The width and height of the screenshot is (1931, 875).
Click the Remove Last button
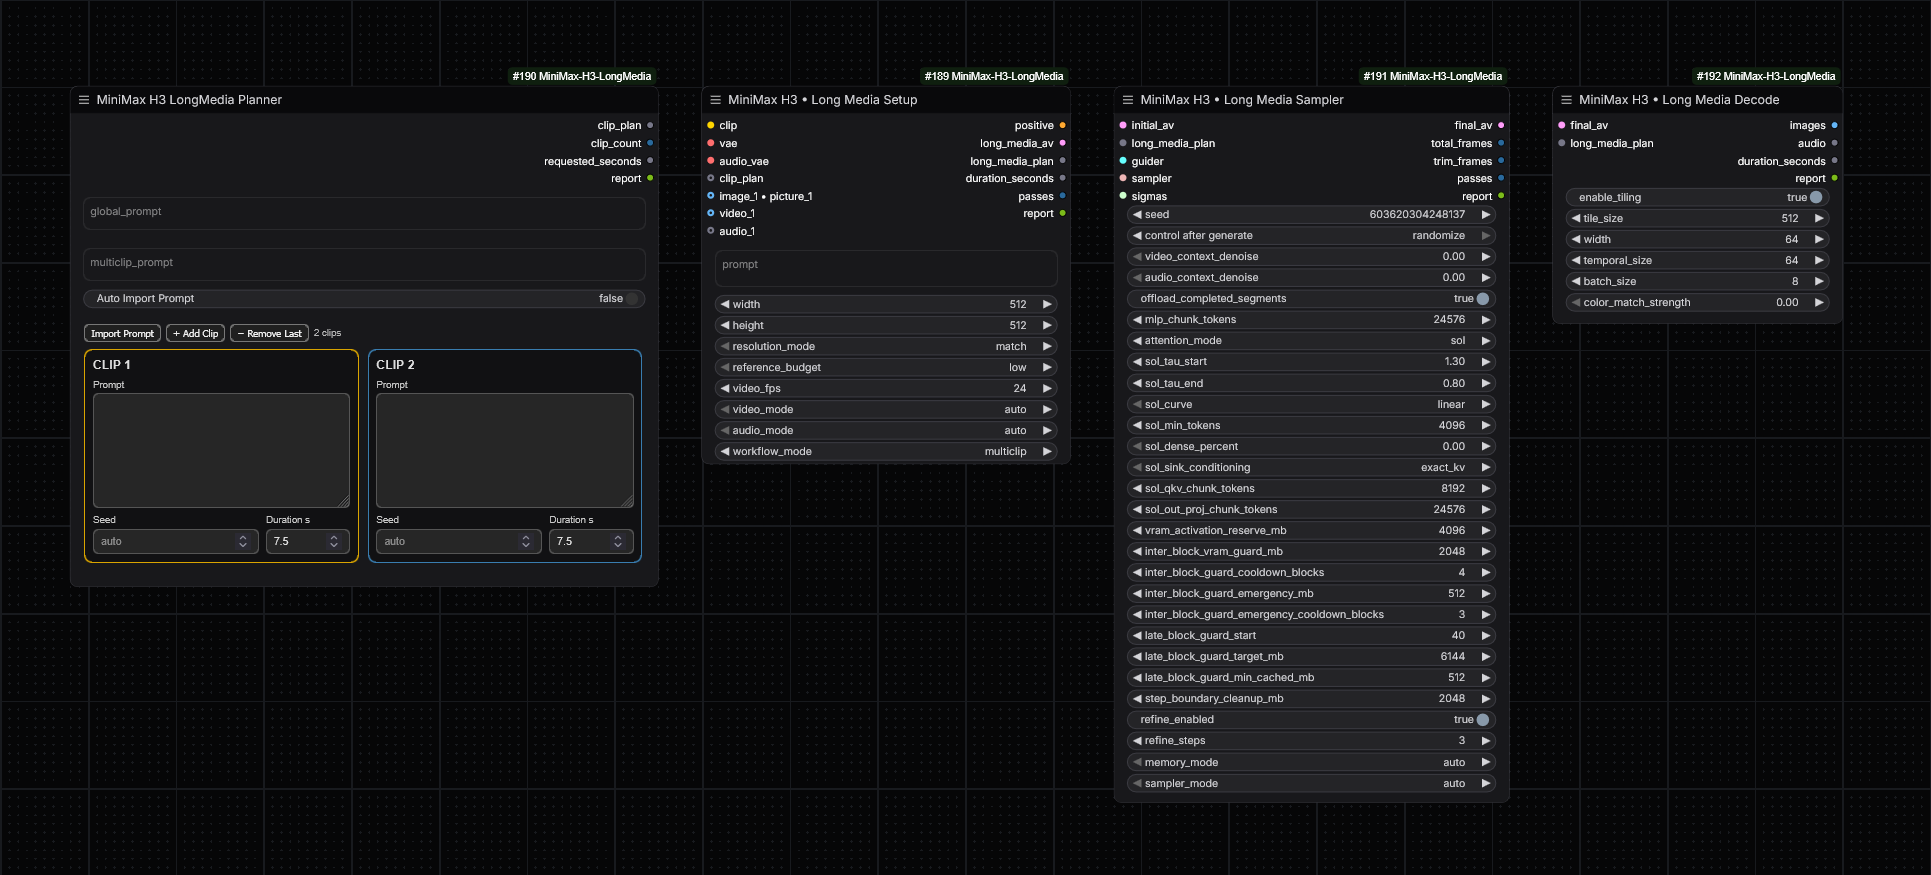269,333
